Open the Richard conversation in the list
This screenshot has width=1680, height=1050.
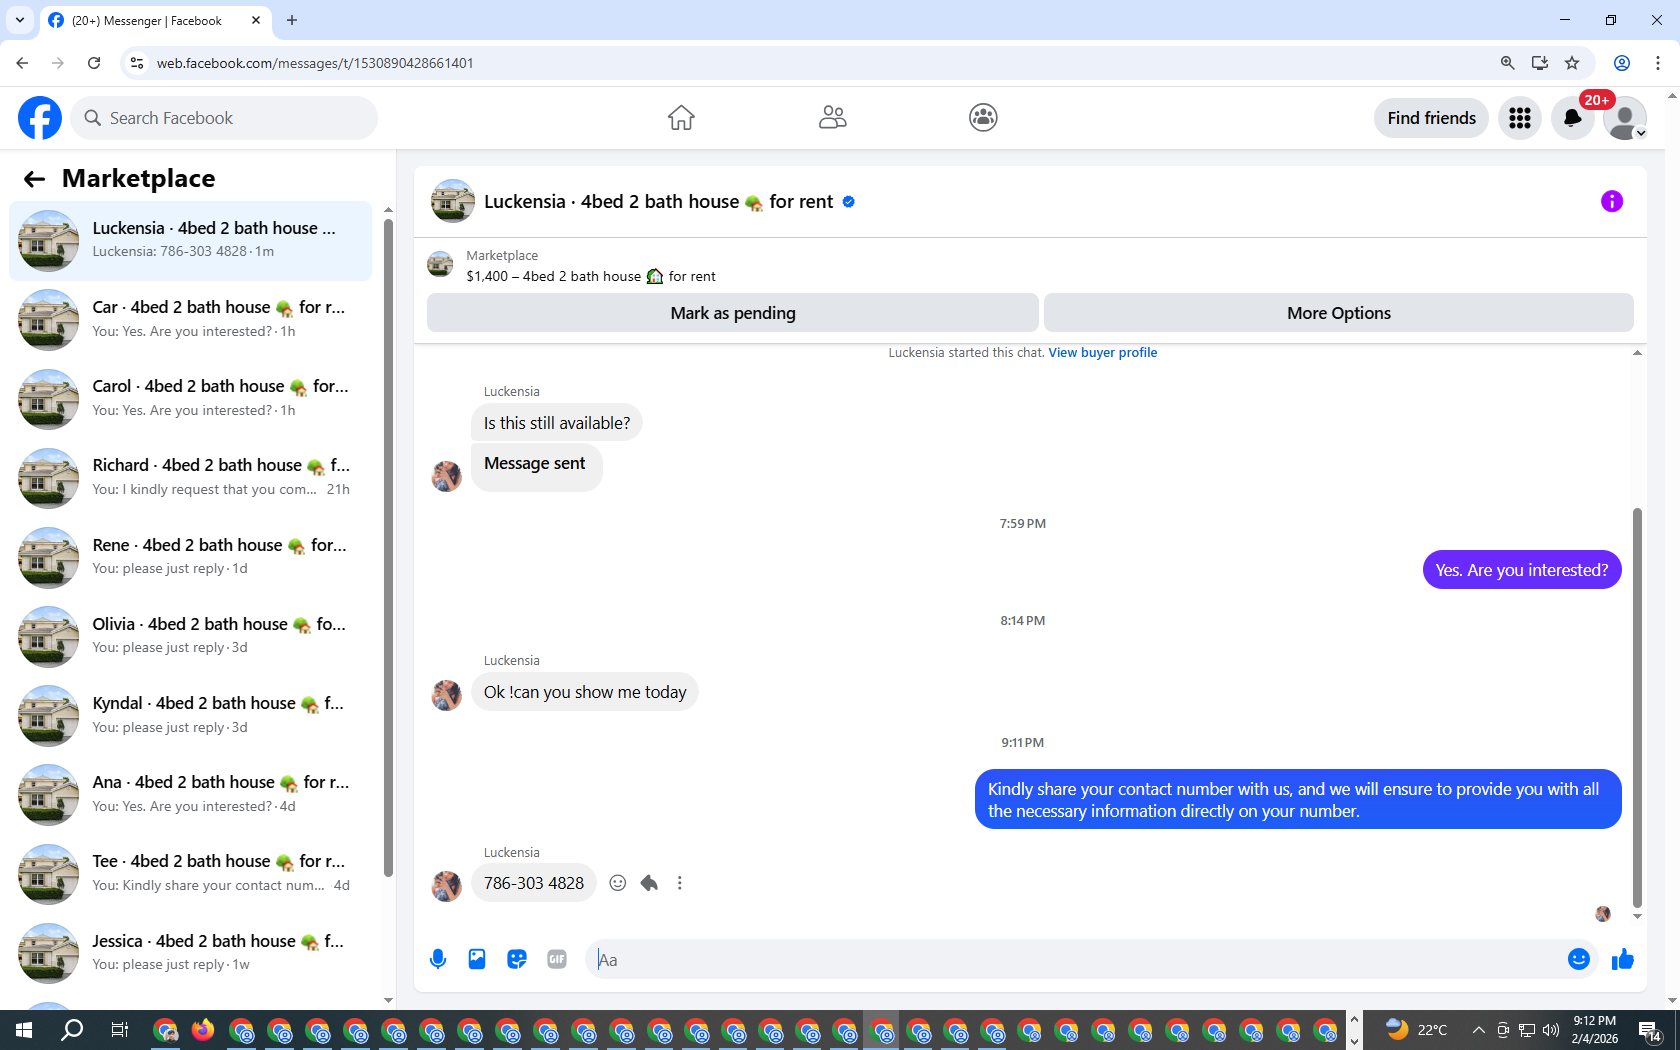tap(190, 478)
